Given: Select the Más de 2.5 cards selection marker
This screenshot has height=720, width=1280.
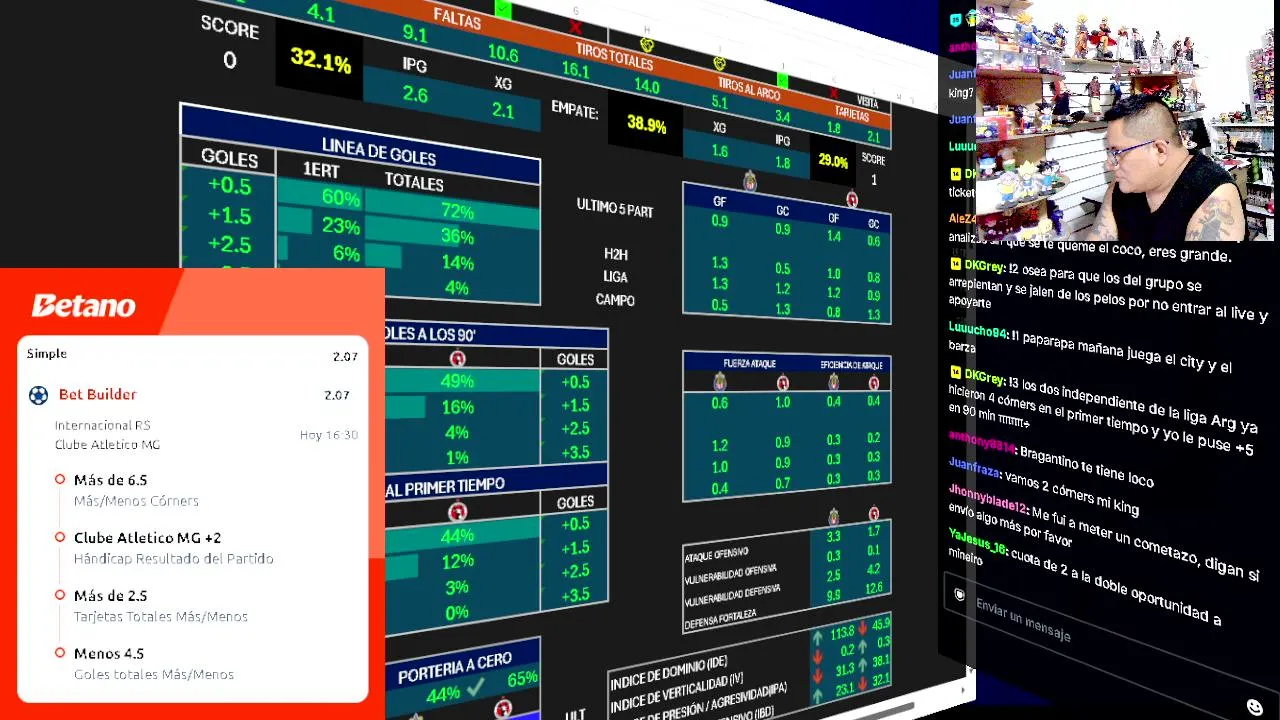Looking at the screenshot, I should pyautogui.click(x=60, y=596).
